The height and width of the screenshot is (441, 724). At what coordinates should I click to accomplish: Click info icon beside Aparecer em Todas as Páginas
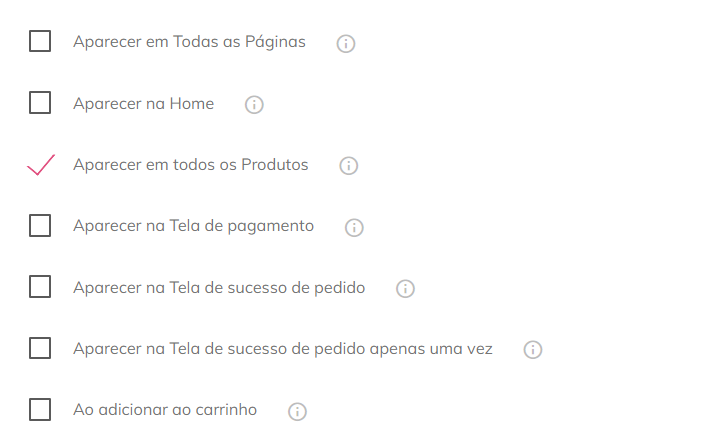(345, 43)
